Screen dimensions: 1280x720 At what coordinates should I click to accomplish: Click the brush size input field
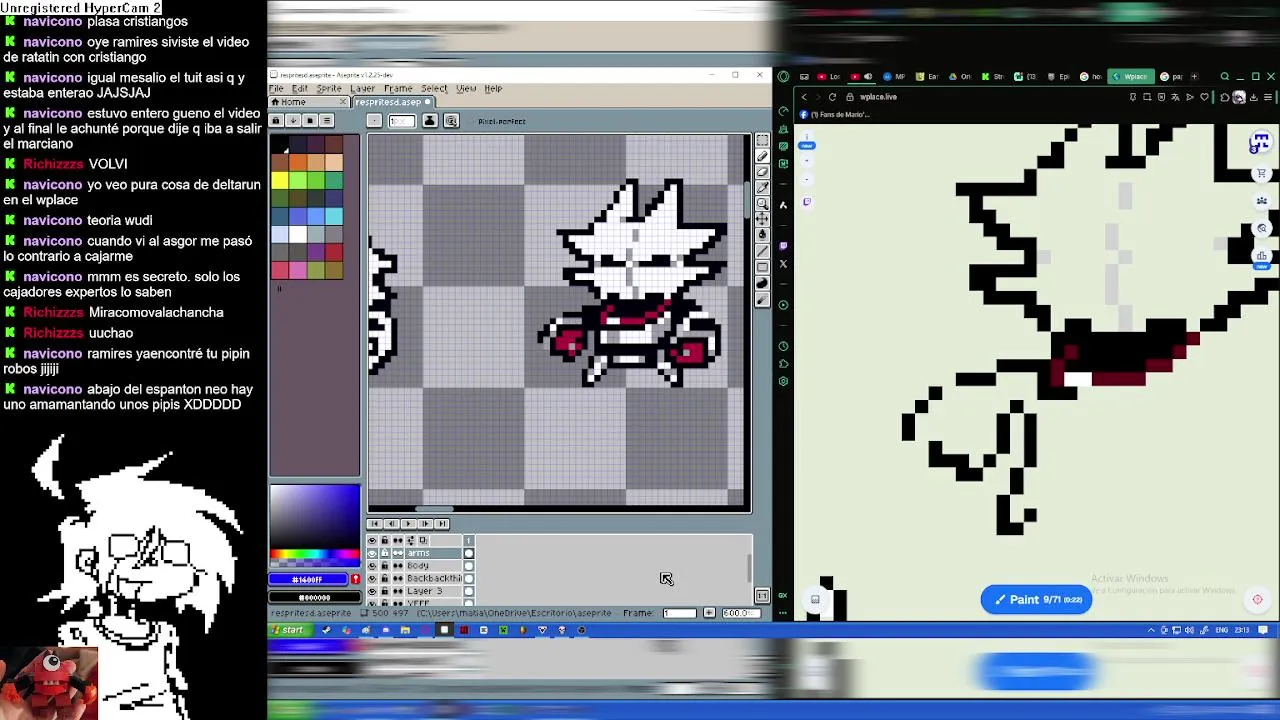pyautogui.click(x=402, y=121)
